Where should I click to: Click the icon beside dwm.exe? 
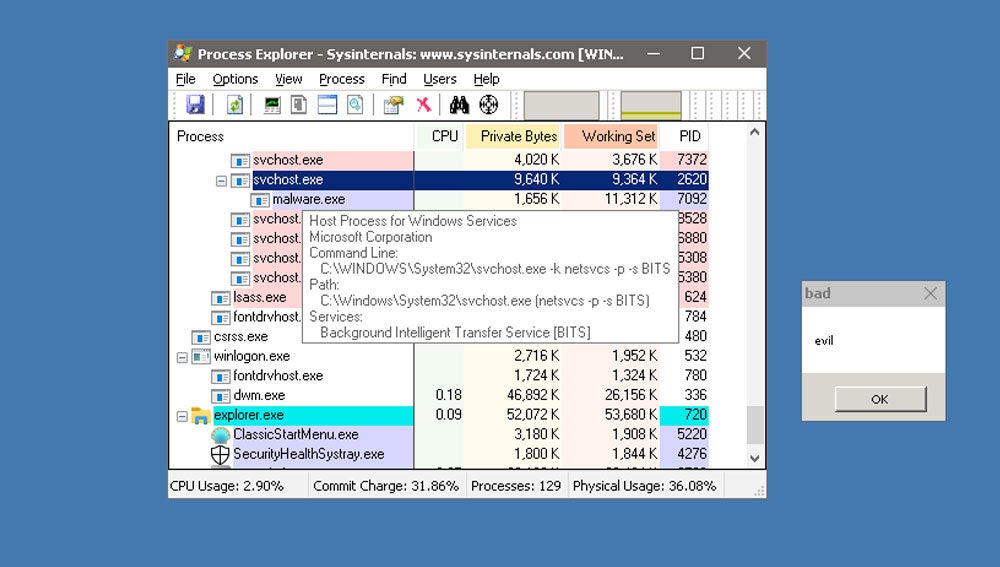[x=221, y=396]
